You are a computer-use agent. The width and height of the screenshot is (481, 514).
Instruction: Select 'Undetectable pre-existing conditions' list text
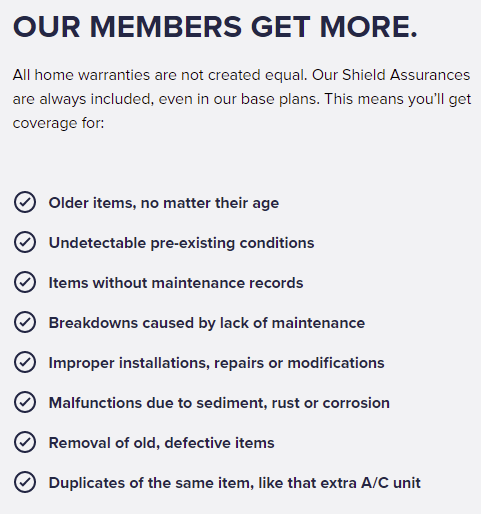pyautogui.click(x=181, y=243)
